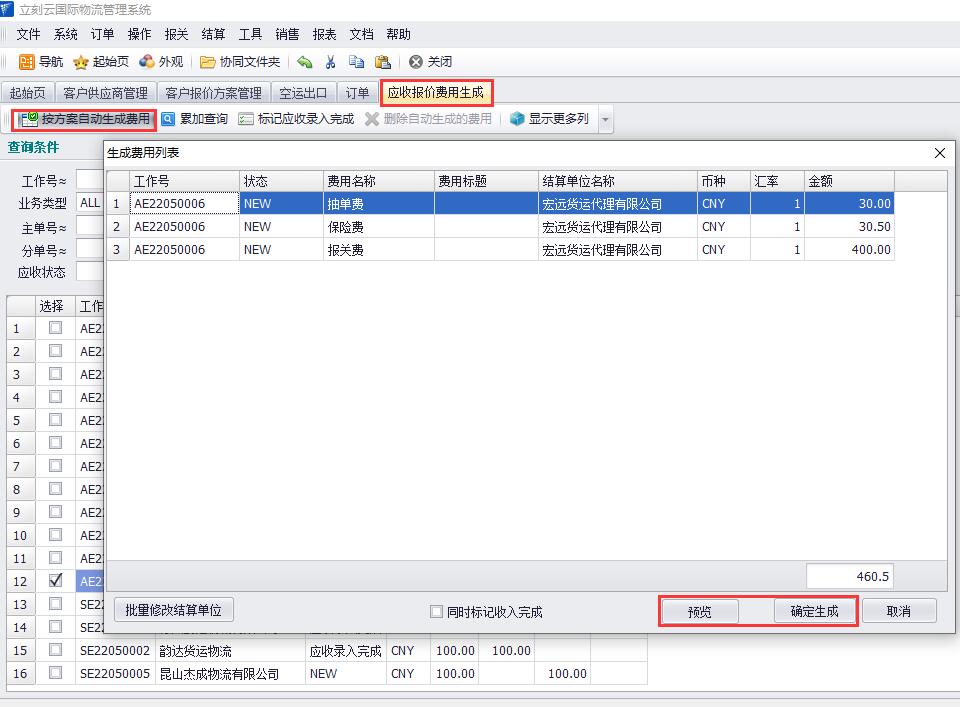Click the 外观 appearance icon

click(x=147, y=62)
